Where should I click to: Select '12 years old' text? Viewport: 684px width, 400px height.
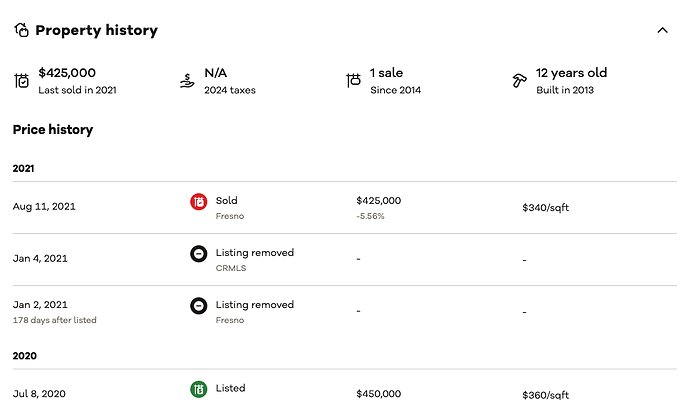tap(571, 73)
